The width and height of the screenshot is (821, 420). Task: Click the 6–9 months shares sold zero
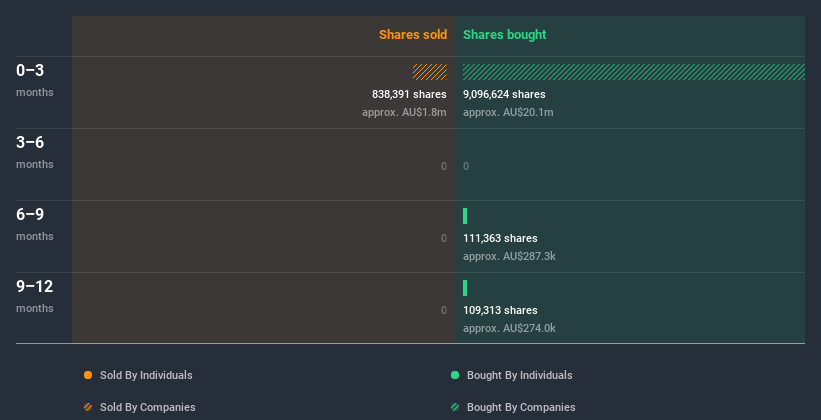pos(443,238)
